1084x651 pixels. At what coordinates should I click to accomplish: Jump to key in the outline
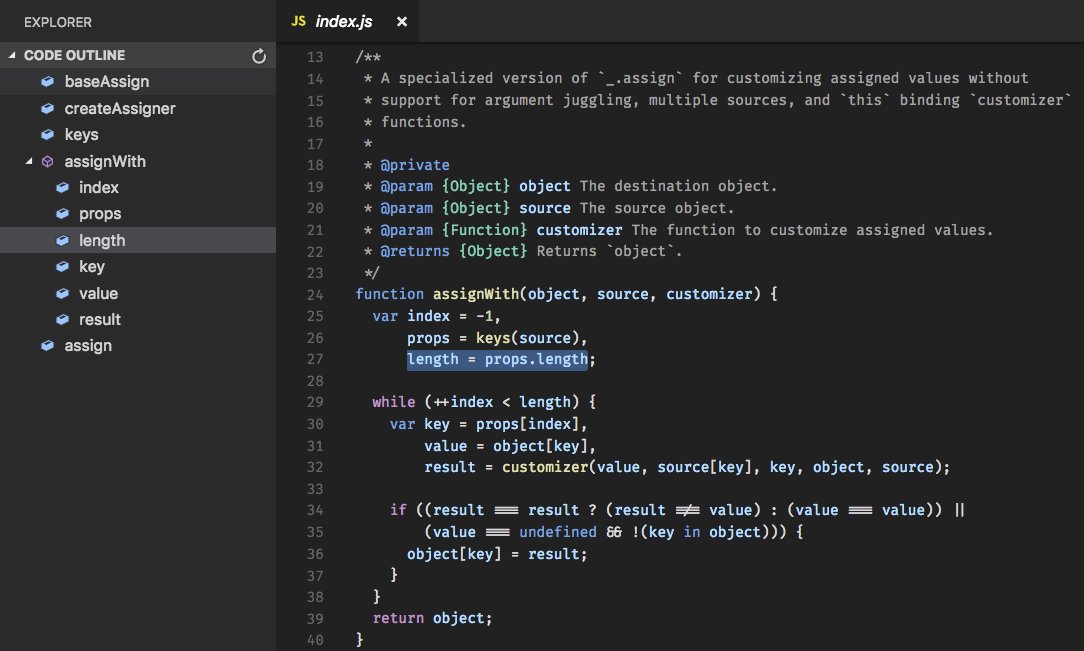pyautogui.click(x=138, y=267)
